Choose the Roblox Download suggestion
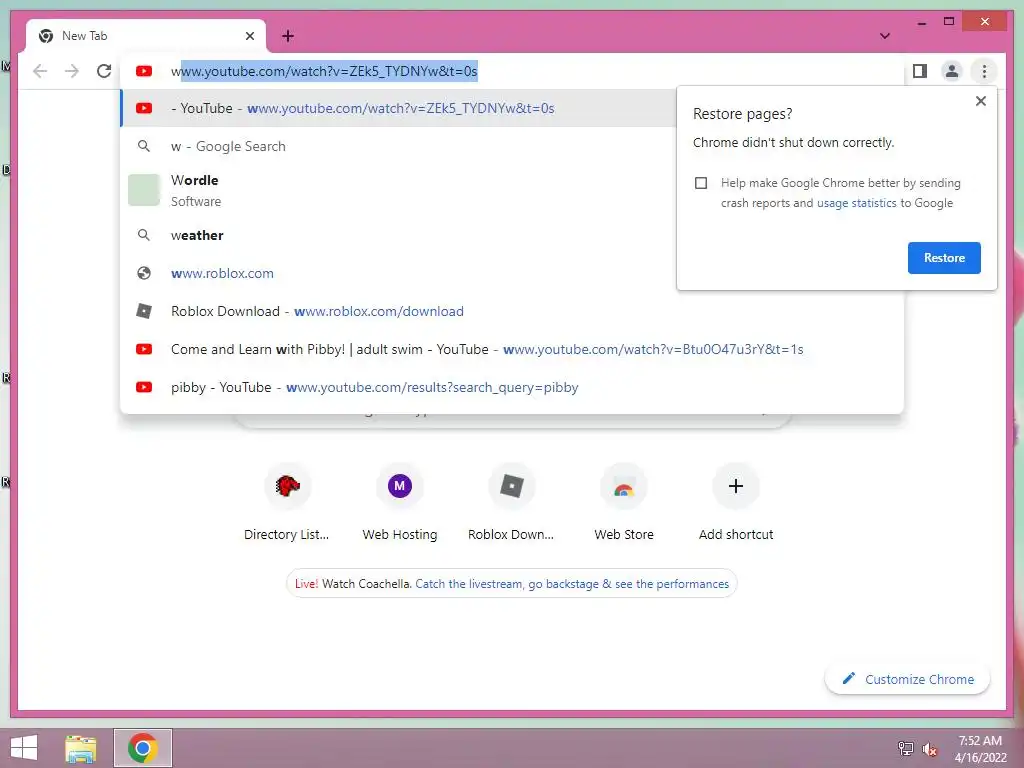The width and height of the screenshot is (1024, 768). (512, 311)
